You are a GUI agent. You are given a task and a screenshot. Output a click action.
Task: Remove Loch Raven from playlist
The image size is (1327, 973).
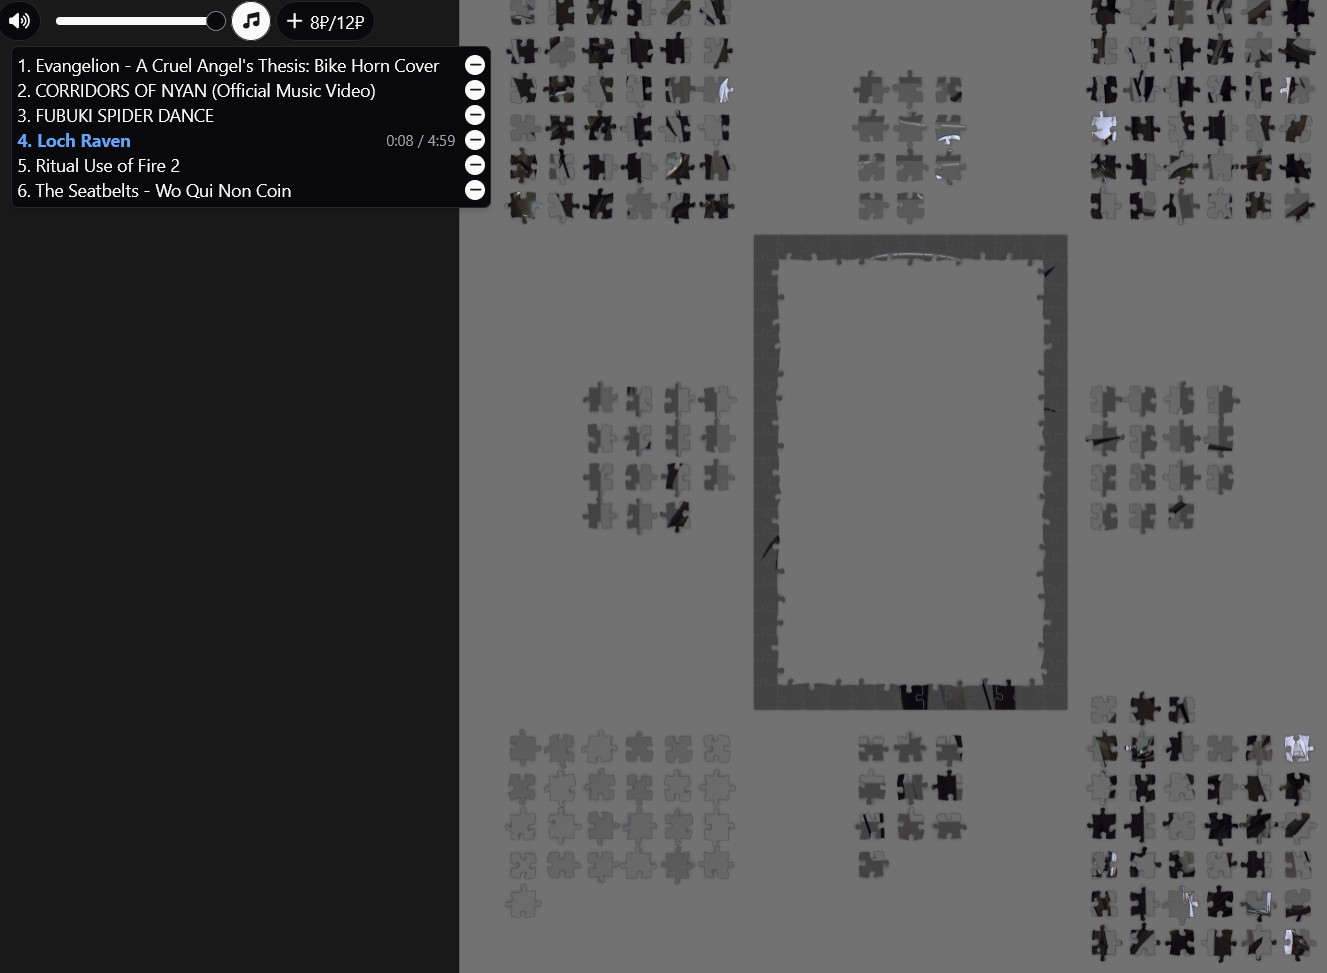(475, 140)
